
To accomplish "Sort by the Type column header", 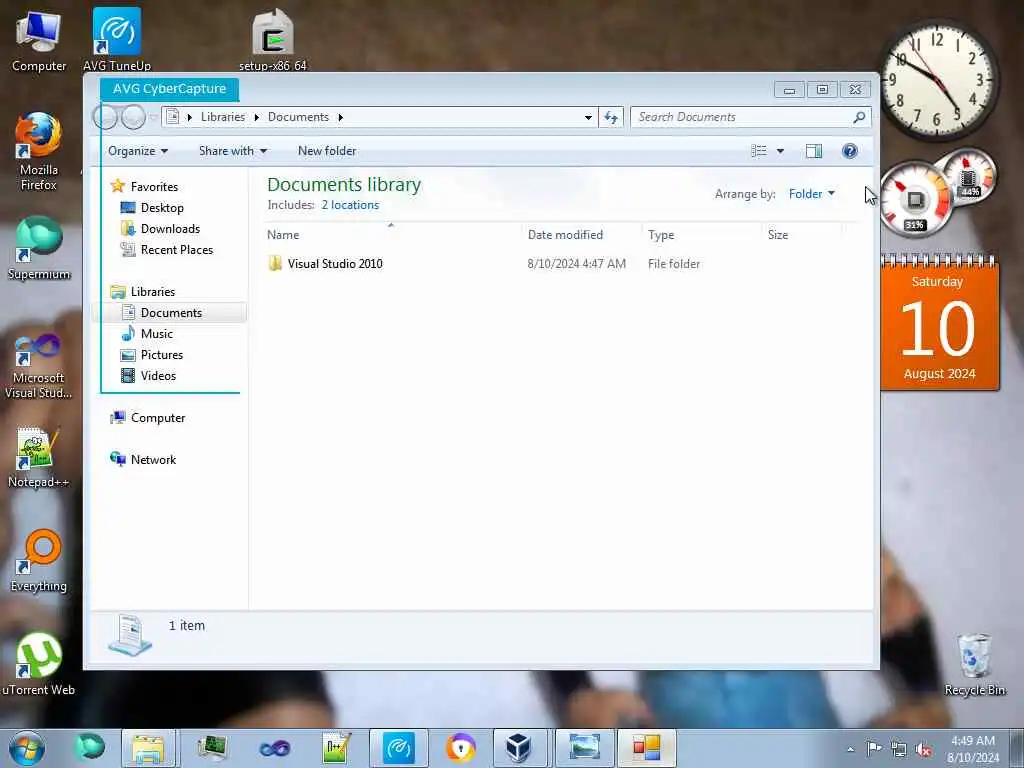I will [x=702, y=235].
